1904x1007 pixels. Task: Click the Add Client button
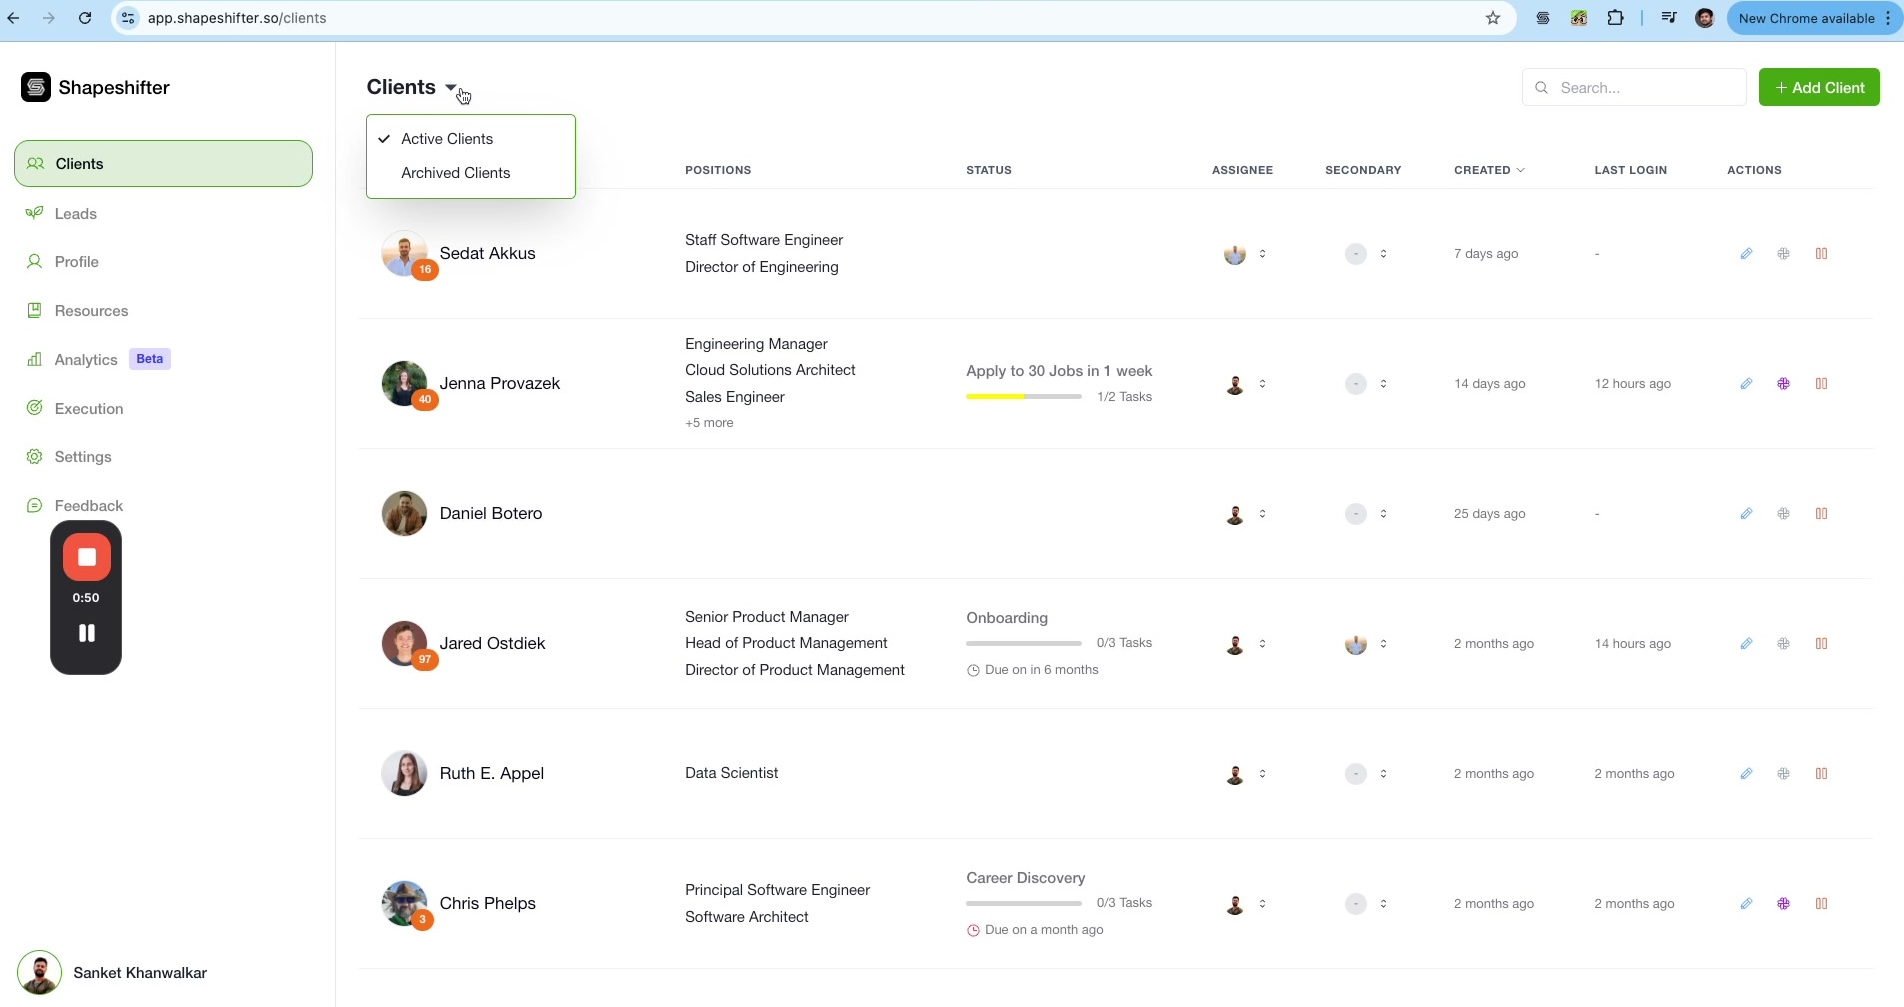[x=1818, y=88]
